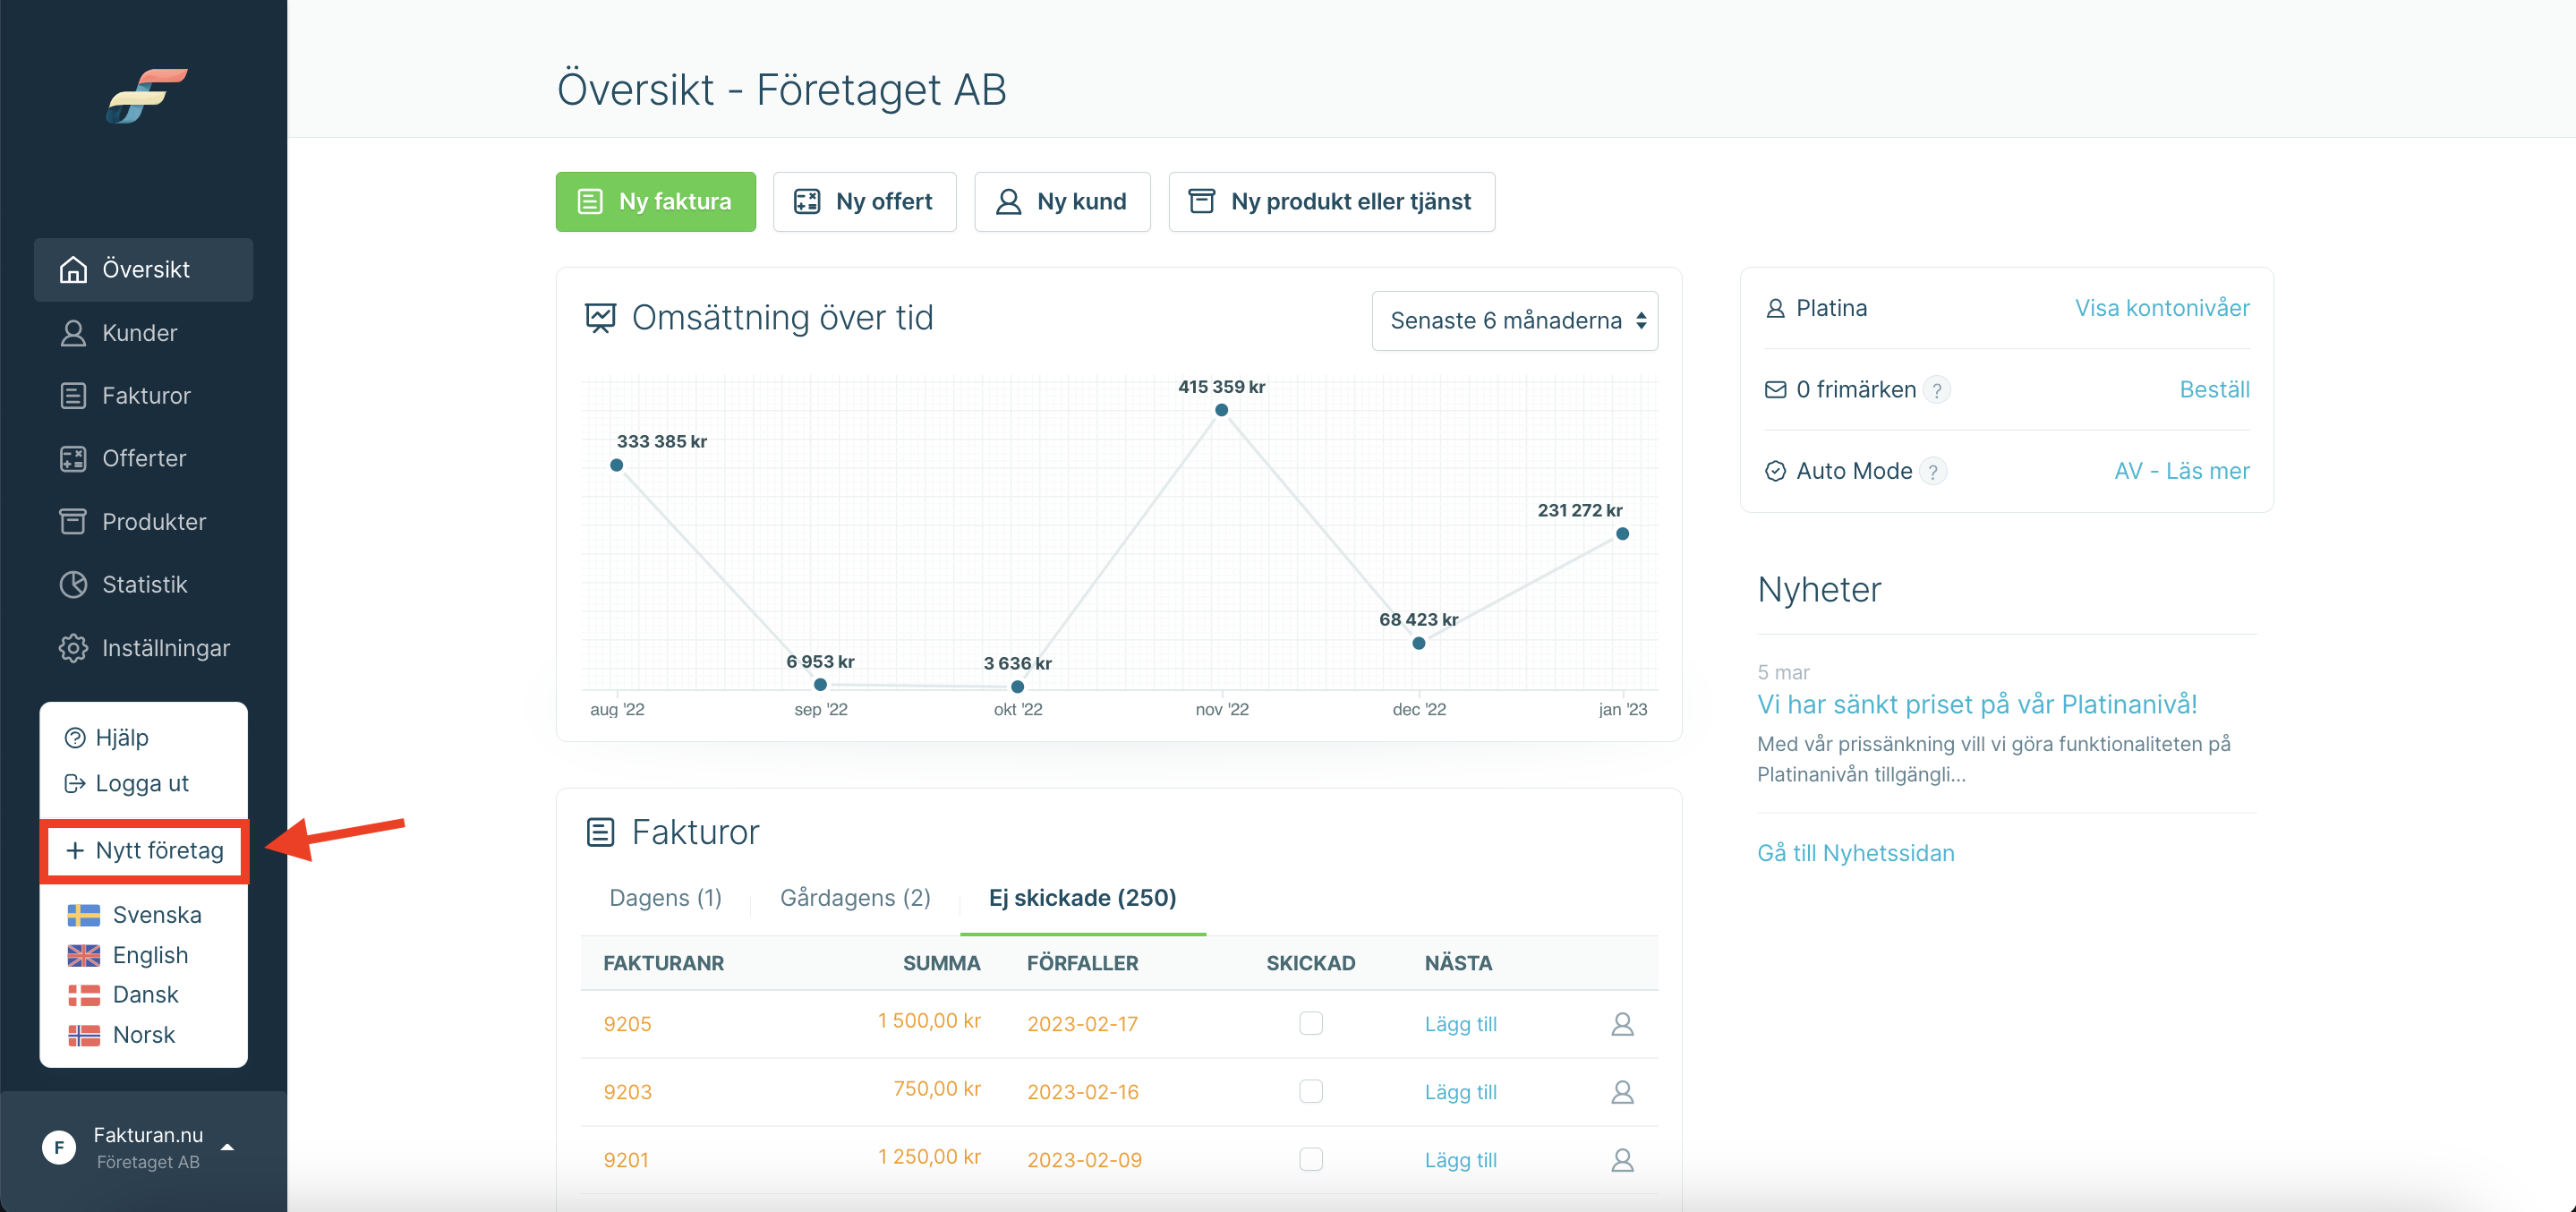Image resolution: width=2576 pixels, height=1212 pixels.
Task: Open Statistik pie chart icon
Action: click(x=73, y=584)
